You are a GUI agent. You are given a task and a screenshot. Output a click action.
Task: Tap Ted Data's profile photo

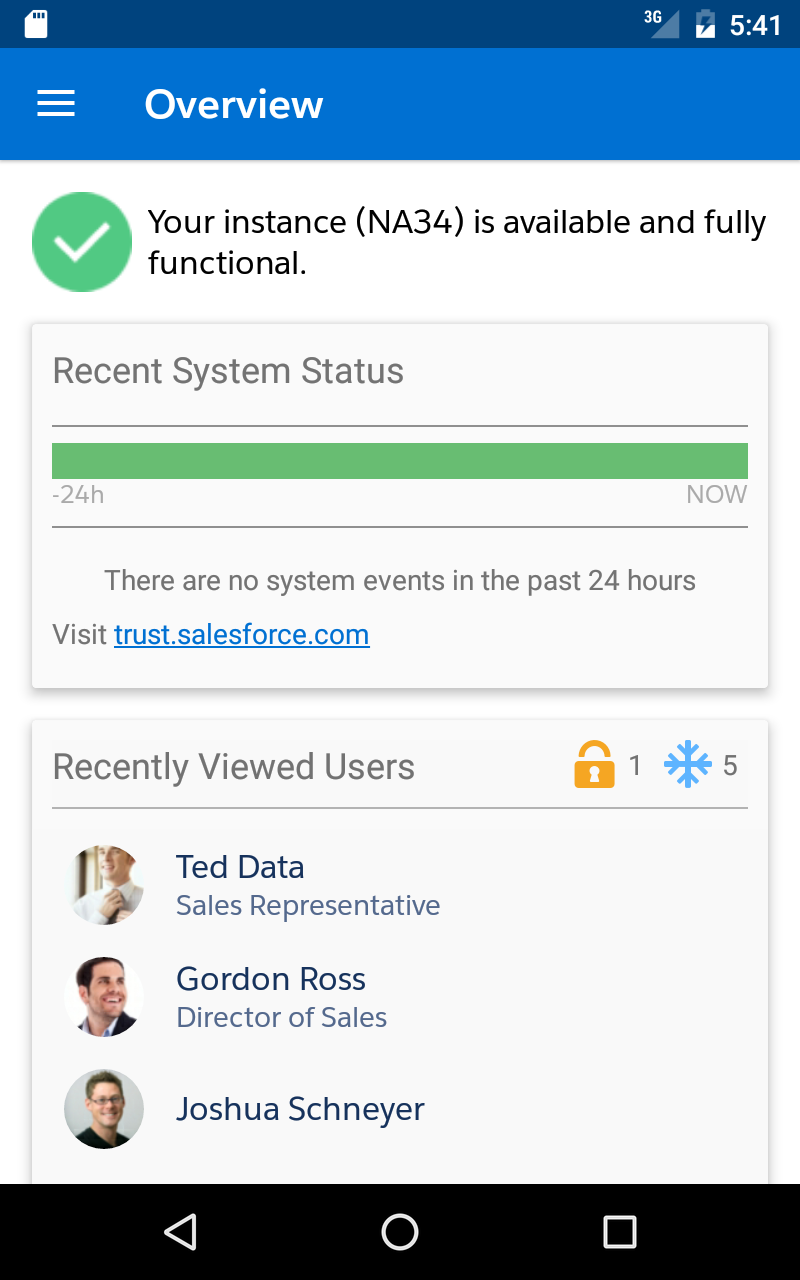pyautogui.click(x=104, y=884)
